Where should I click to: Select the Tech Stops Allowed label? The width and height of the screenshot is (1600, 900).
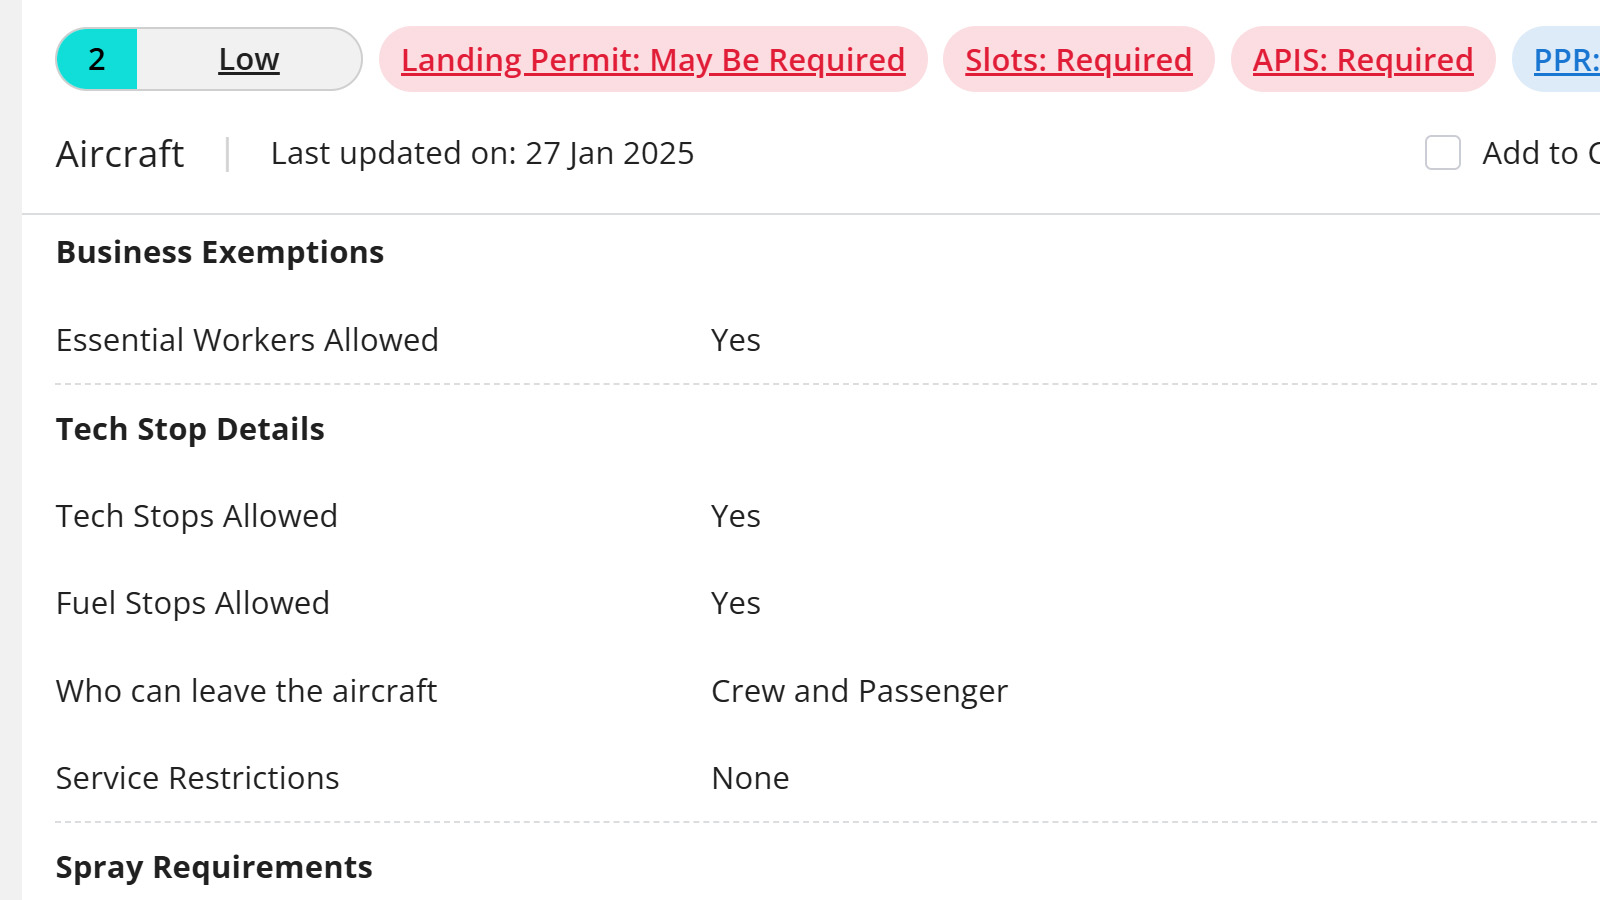click(197, 516)
